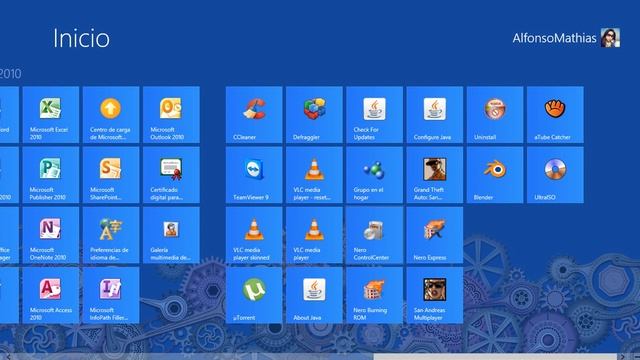Open the plain VLC media player tile
The width and height of the screenshot is (640, 360).
point(314,235)
